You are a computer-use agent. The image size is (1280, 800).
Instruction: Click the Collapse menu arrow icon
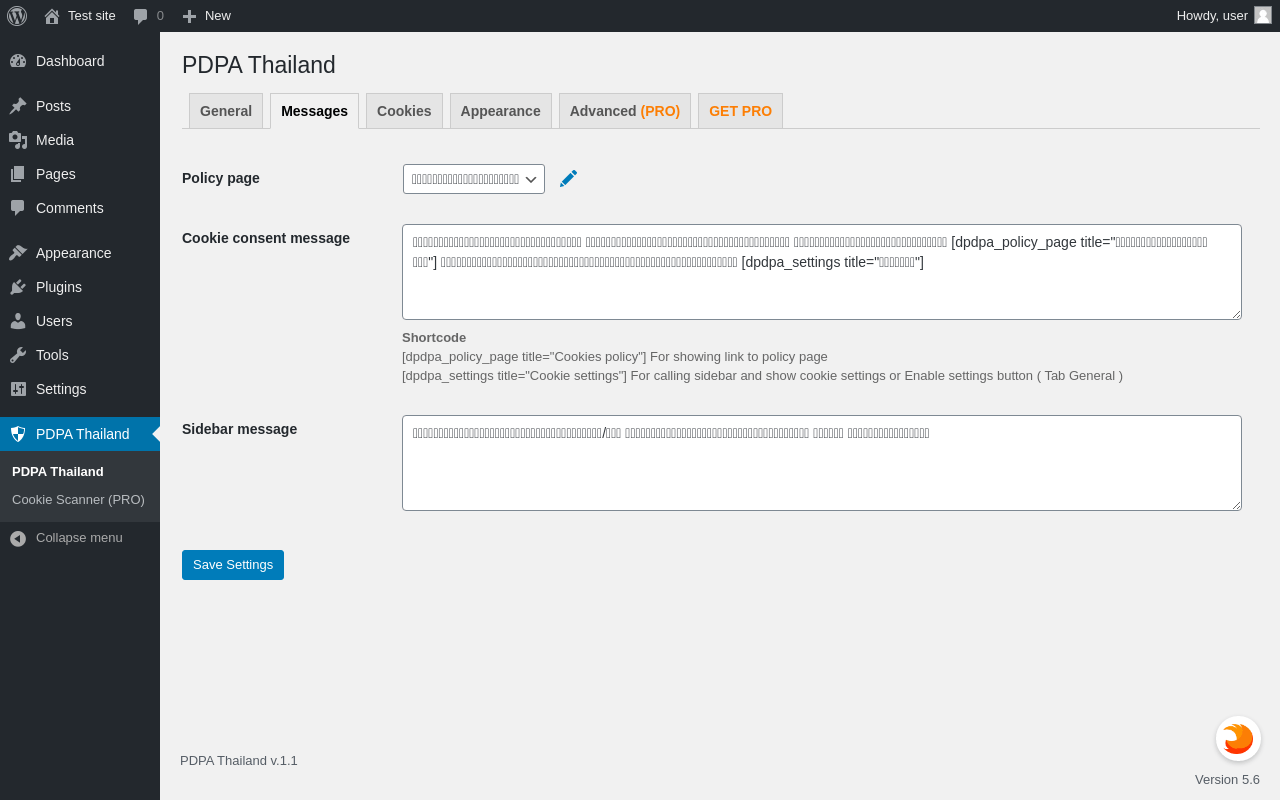coord(18,538)
